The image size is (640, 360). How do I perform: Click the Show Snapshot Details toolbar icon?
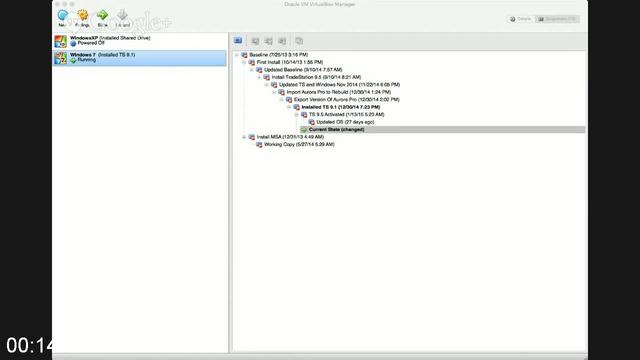tap(282, 41)
